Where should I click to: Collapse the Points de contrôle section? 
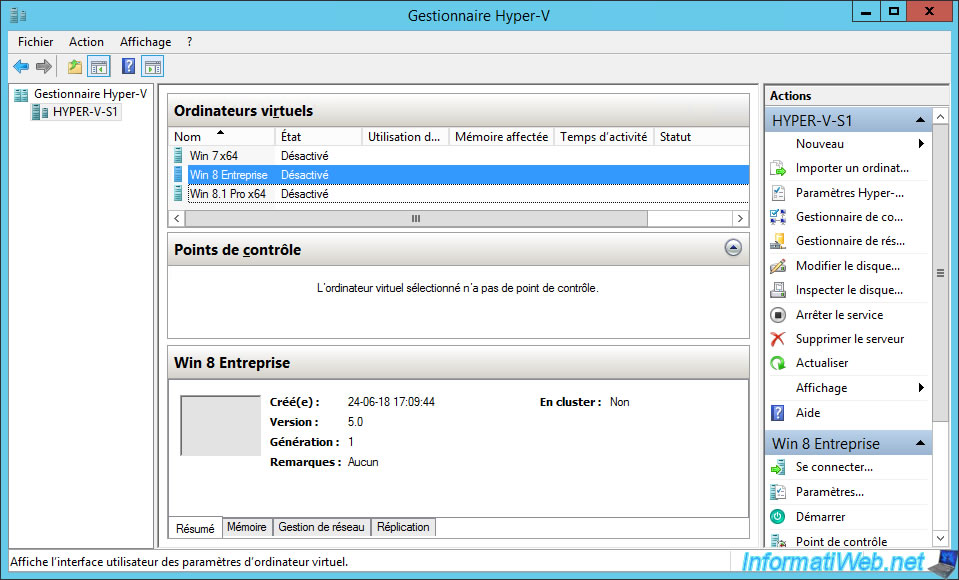[733, 248]
